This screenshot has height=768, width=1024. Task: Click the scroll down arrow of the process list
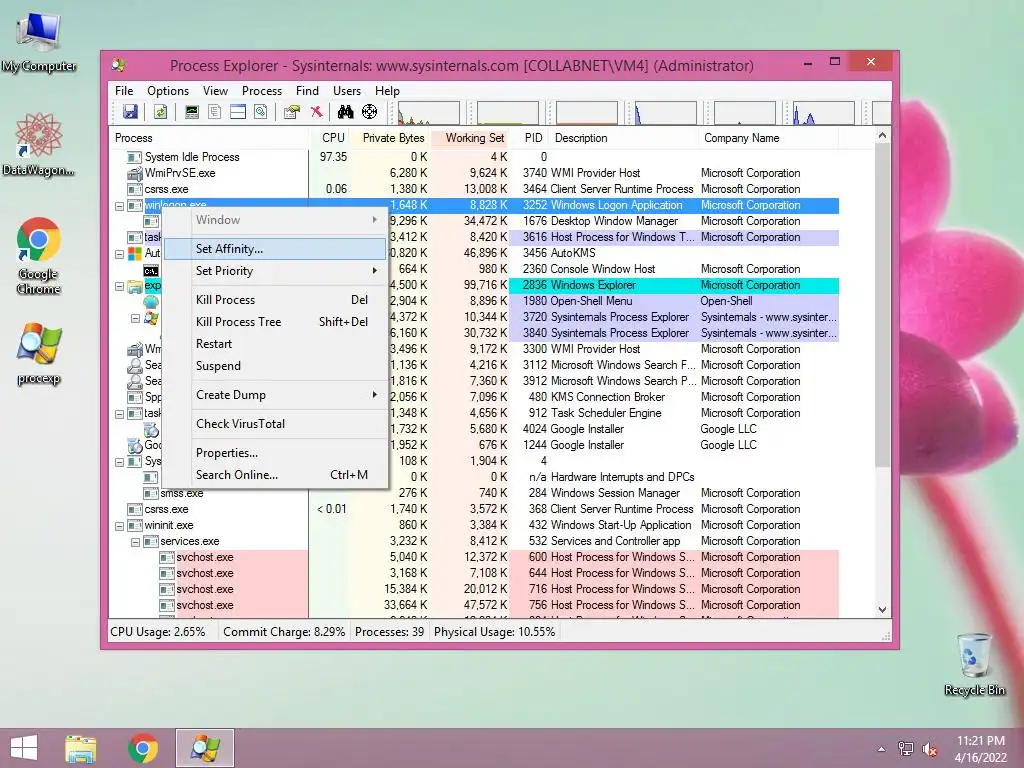(x=882, y=610)
